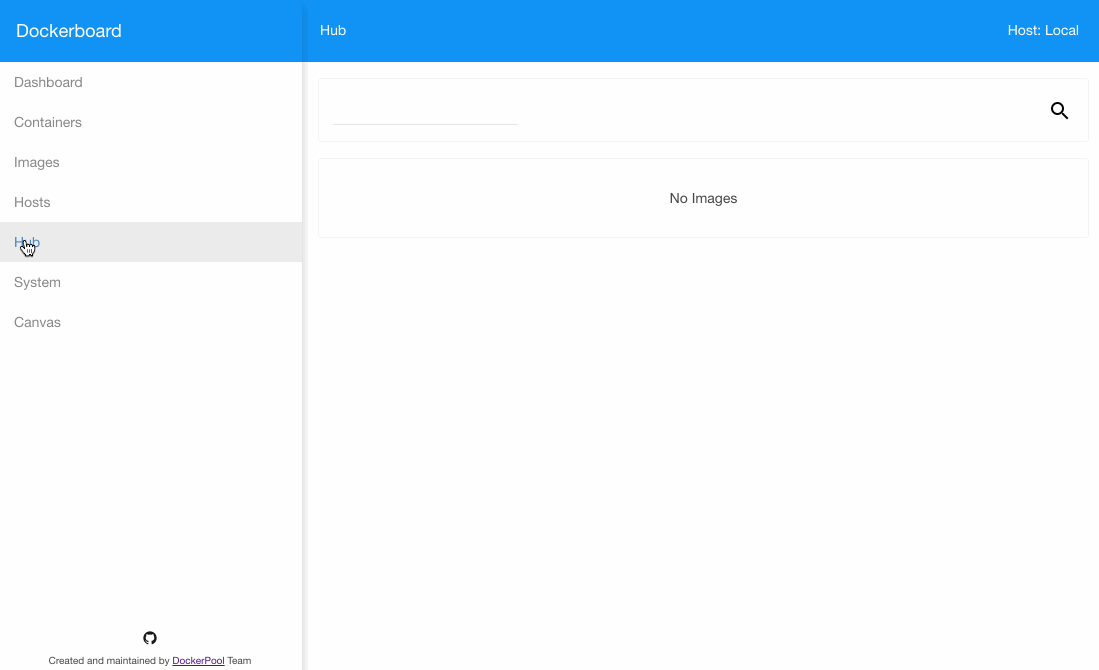Click the "No Images" message
Image resolution: width=1099 pixels, height=670 pixels.
click(703, 198)
